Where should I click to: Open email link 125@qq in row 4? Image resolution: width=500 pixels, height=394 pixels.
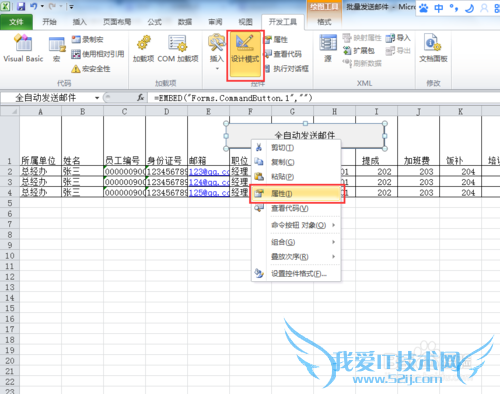pyautogui.click(x=209, y=193)
